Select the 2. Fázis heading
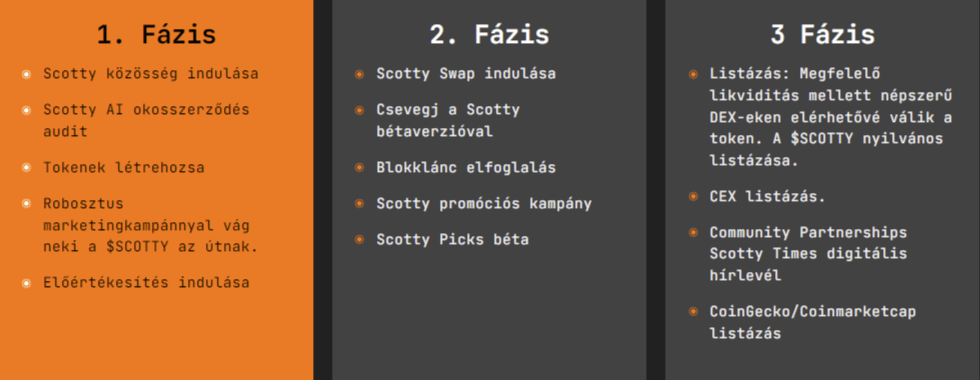Viewport: 980px width, 380px height. [x=489, y=34]
